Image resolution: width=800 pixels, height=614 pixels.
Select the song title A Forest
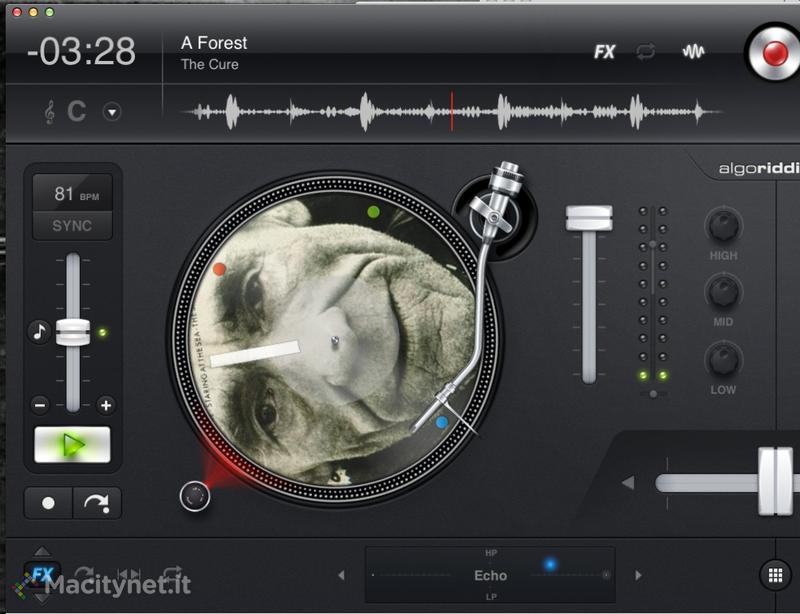tap(214, 43)
